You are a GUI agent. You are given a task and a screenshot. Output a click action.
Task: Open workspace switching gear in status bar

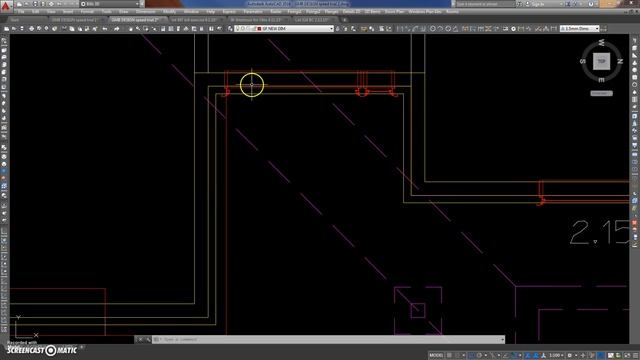[x=570, y=356]
